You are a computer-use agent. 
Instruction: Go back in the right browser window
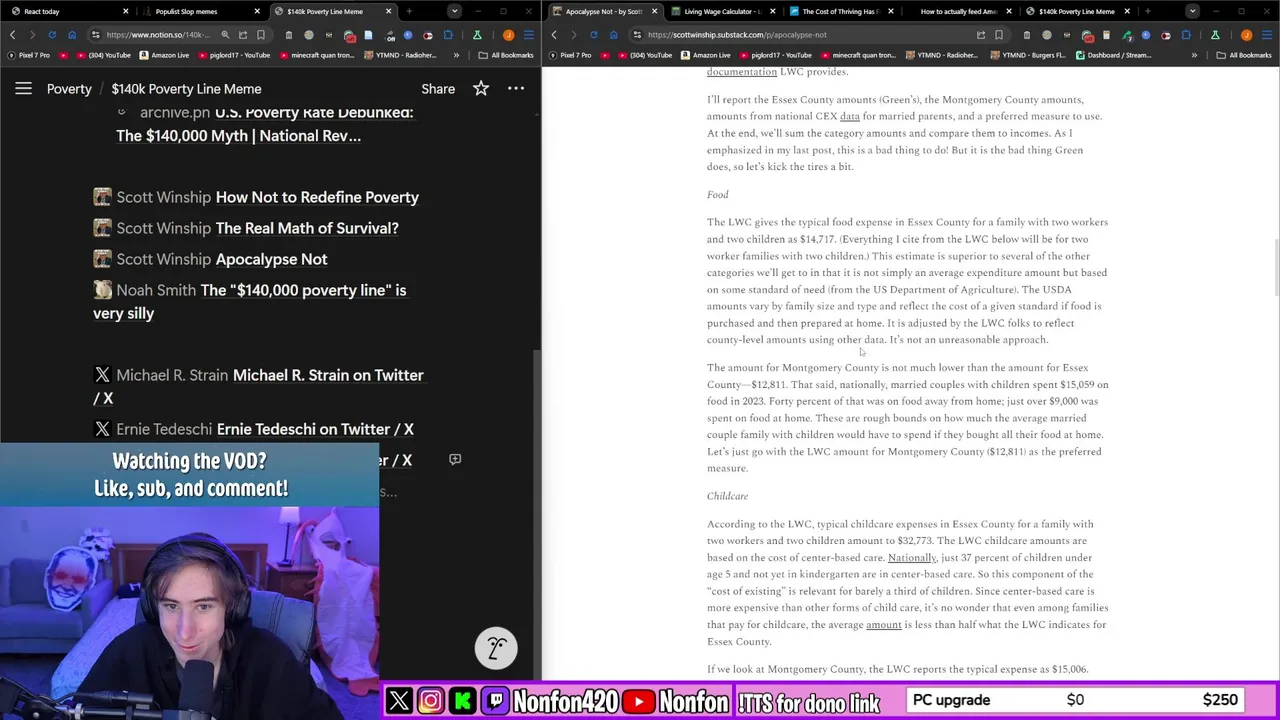point(554,34)
